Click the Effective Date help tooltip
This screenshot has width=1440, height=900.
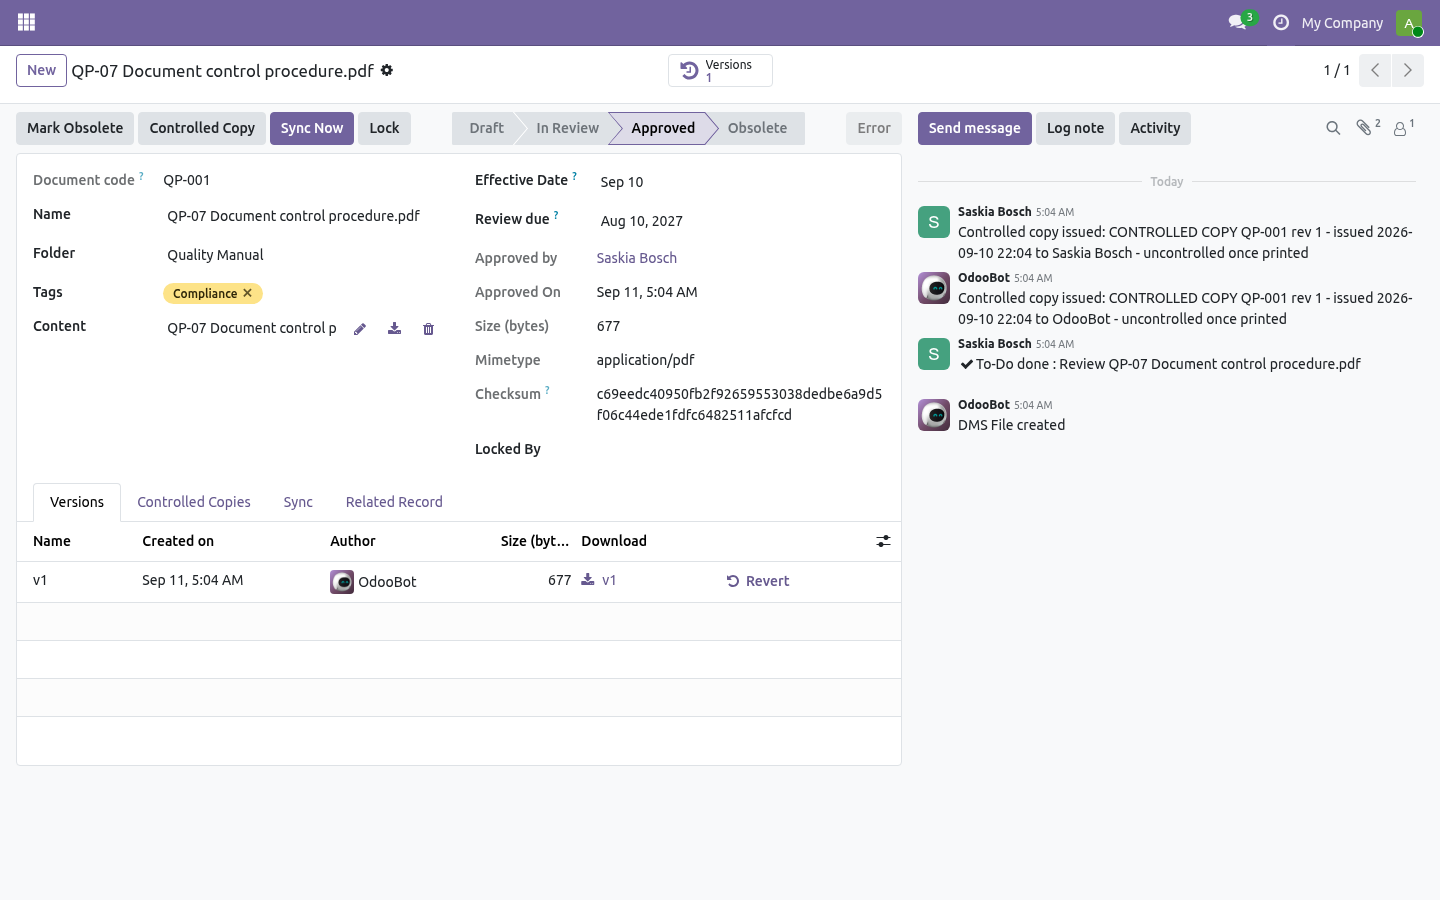tap(574, 176)
